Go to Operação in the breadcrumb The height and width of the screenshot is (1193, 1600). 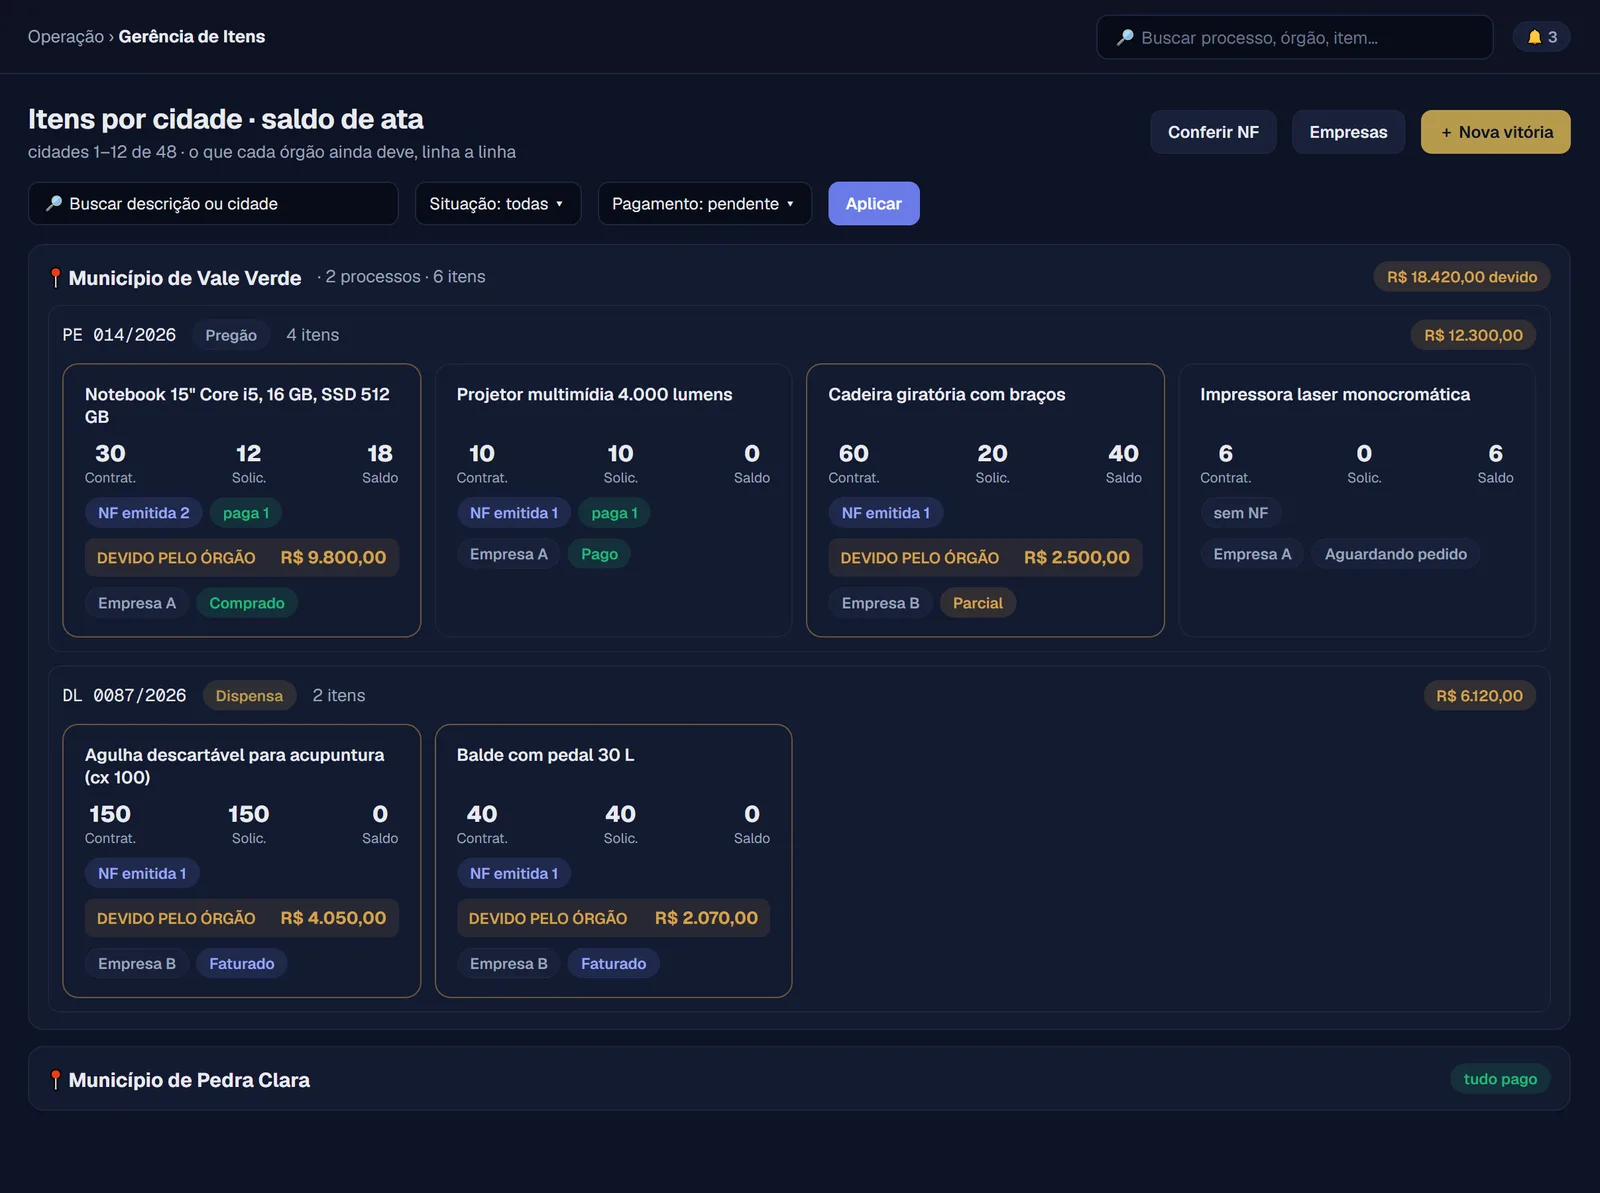66,37
